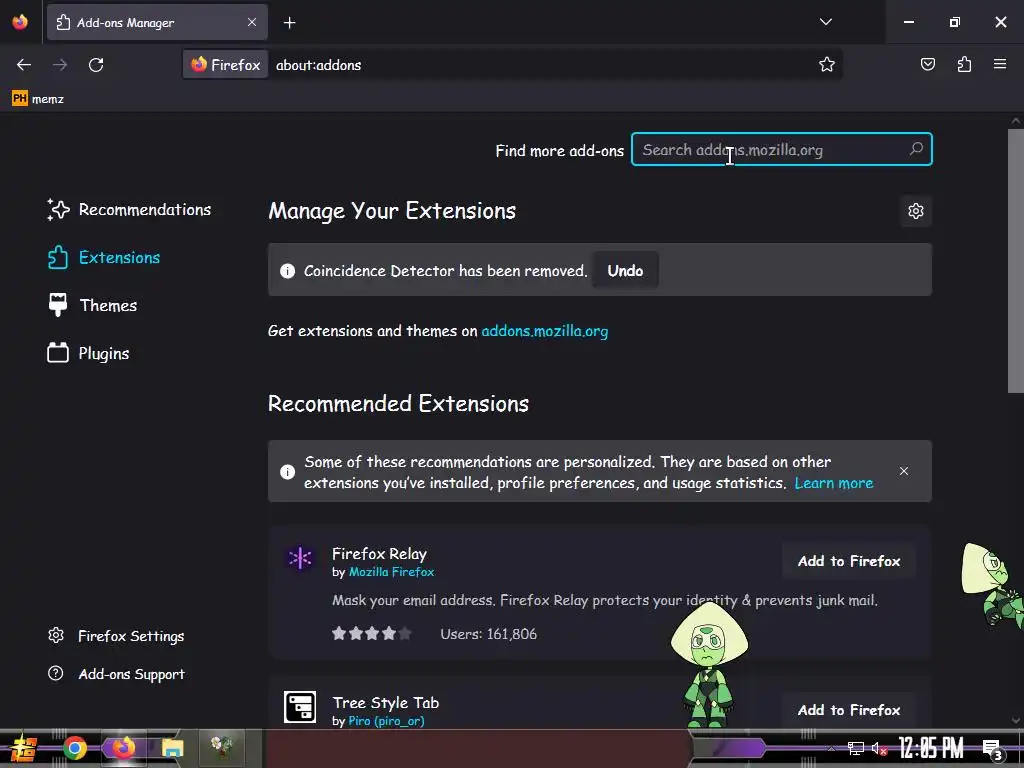Open the extensions tools gear menu
Screen dimensions: 1024x768
coord(916,211)
